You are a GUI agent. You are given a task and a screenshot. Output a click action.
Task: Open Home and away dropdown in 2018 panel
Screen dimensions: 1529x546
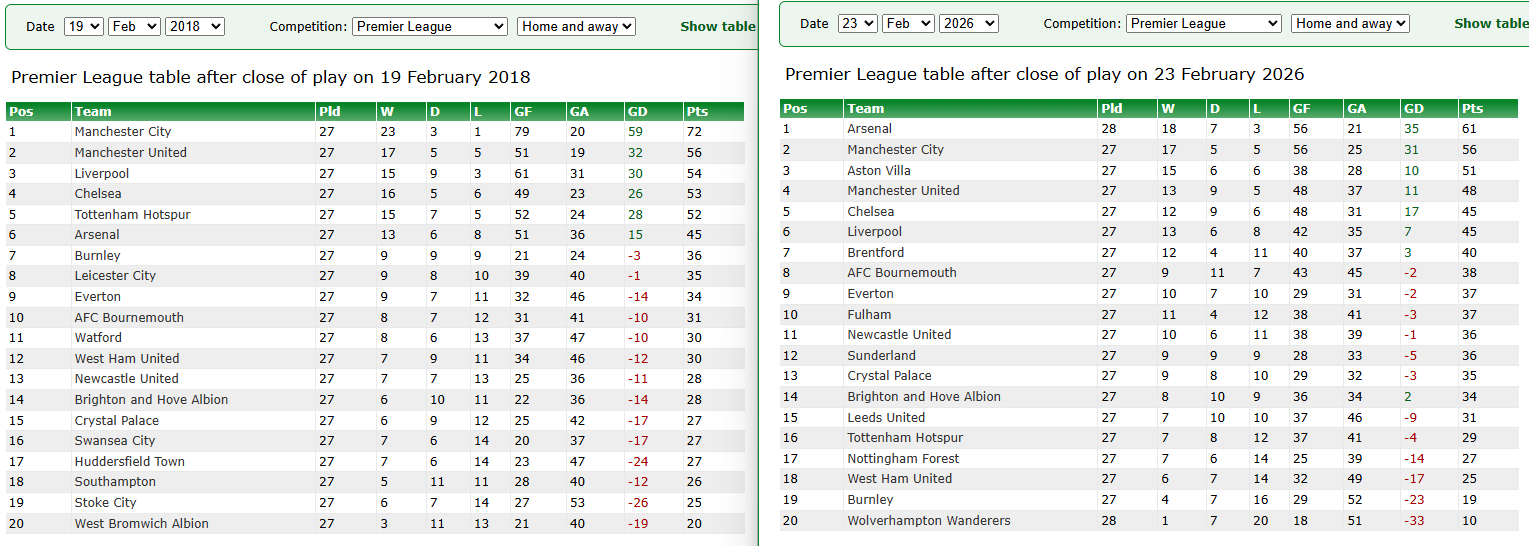point(576,27)
